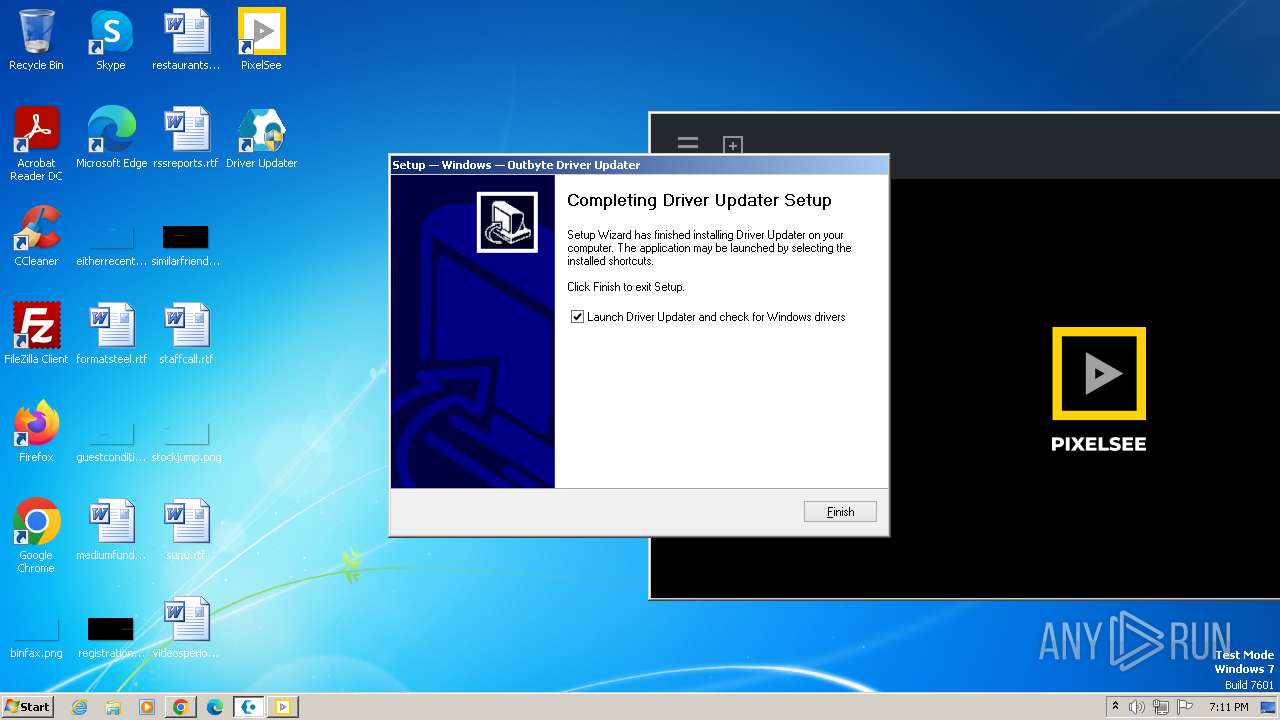Uncheck Launch Driver Updater and check drivers
This screenshot has width=1280, height=720.
point(577,317)
